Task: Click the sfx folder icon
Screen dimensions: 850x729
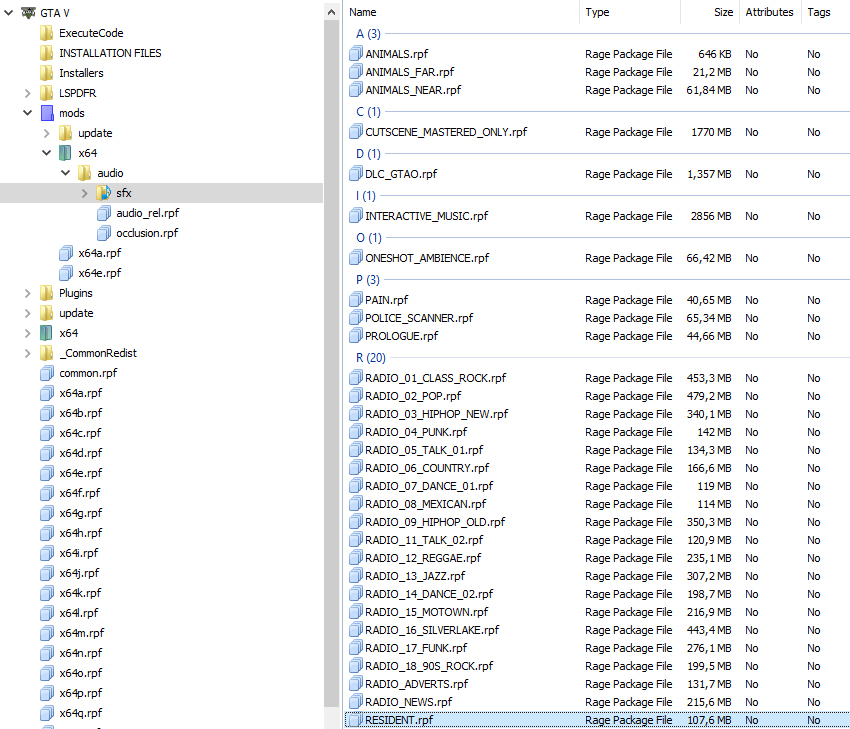Action: [104, 193]
